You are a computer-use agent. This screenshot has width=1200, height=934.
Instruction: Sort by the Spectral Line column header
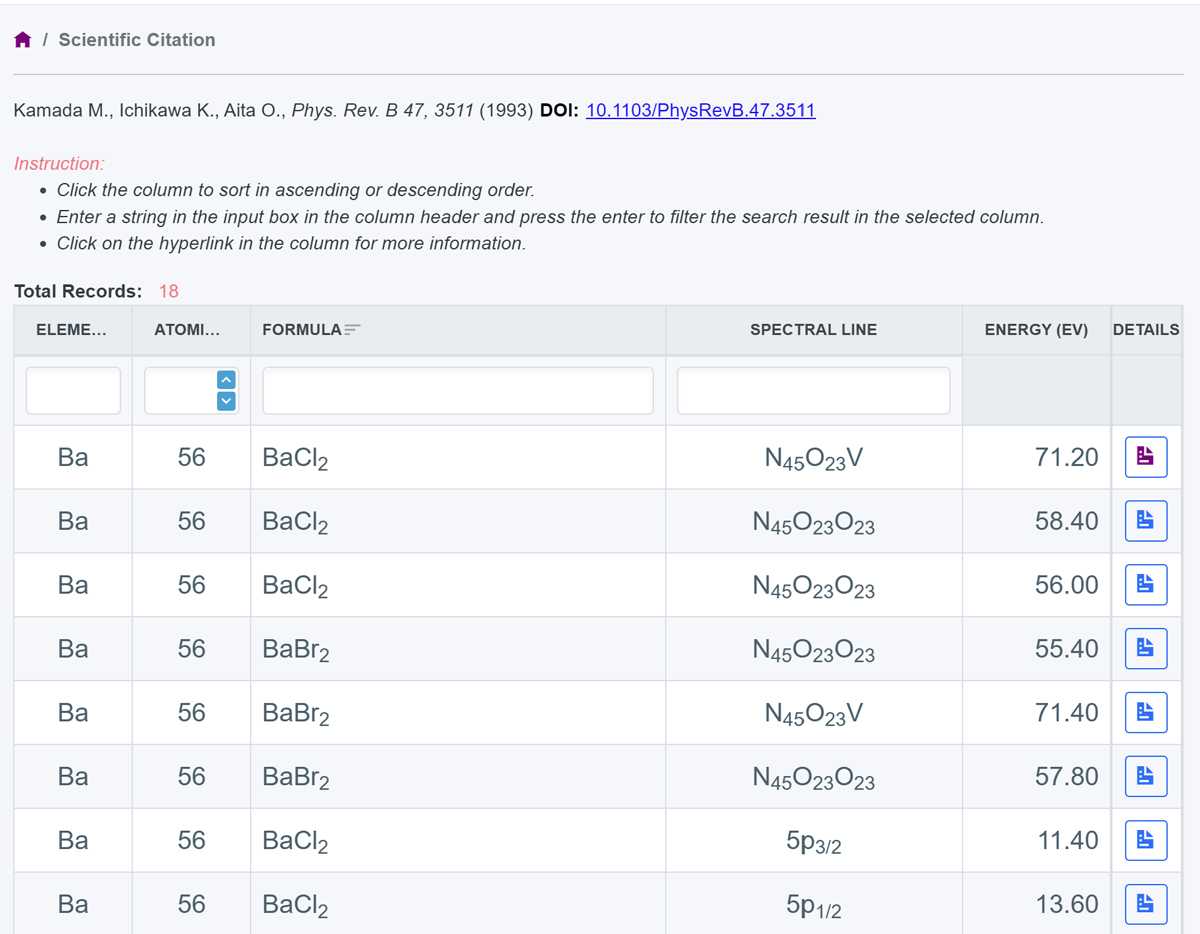(x=813, y=330)
